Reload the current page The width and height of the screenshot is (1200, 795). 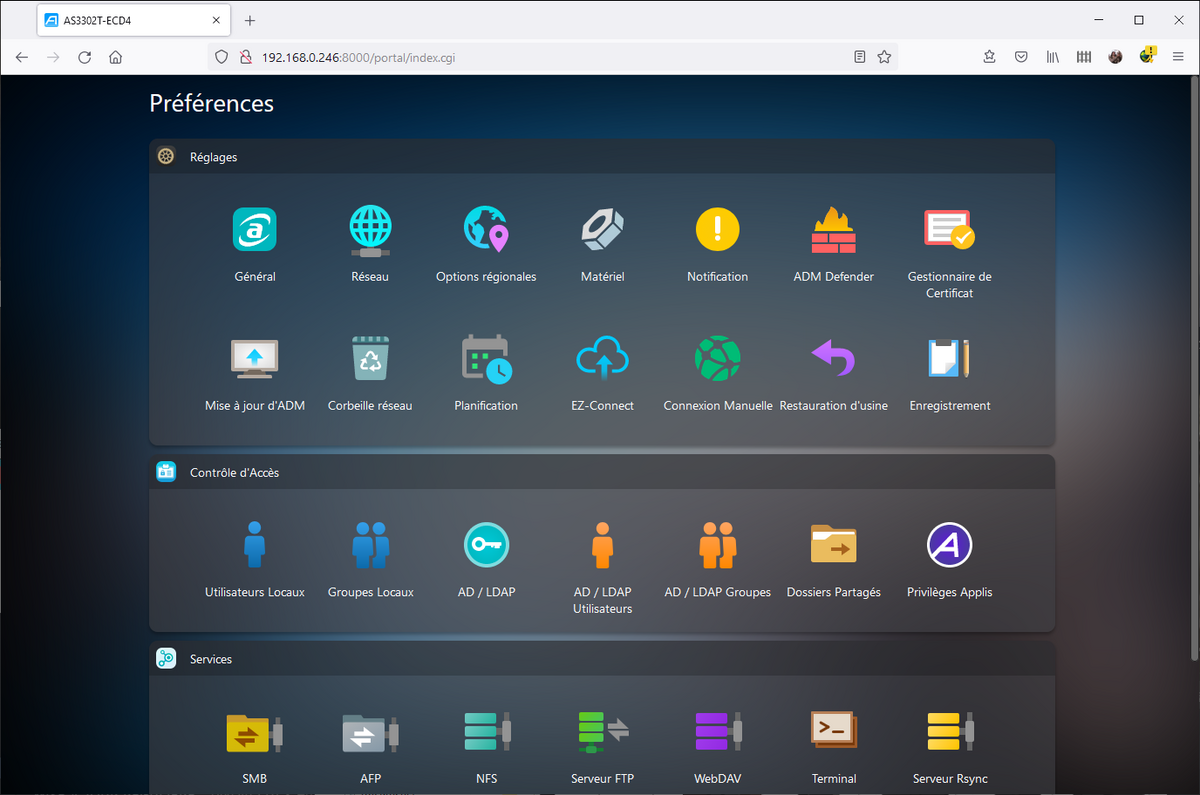[85, 57]
